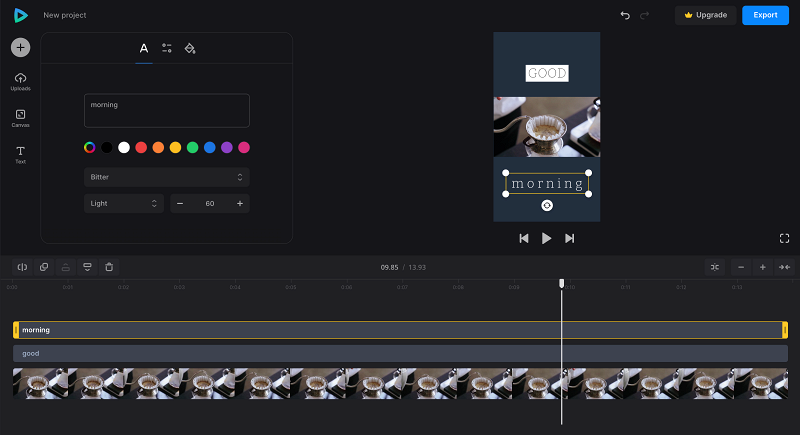
Task: Click the app logo icon
Action: tap(20, 15)
